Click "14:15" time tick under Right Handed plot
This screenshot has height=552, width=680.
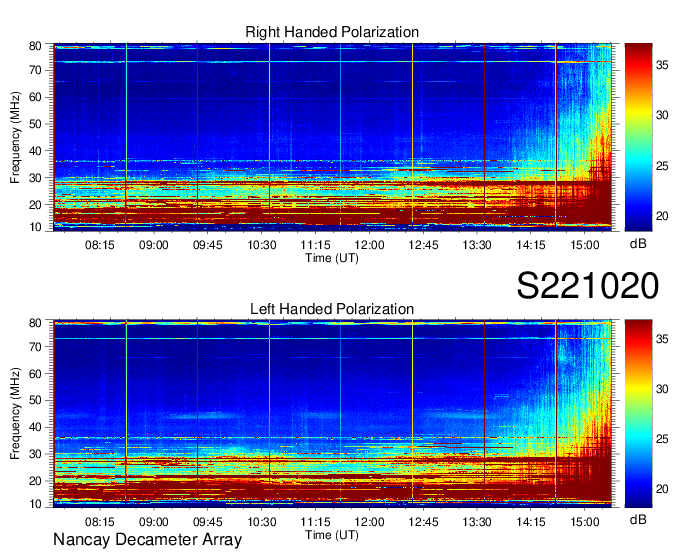point(531,245)
